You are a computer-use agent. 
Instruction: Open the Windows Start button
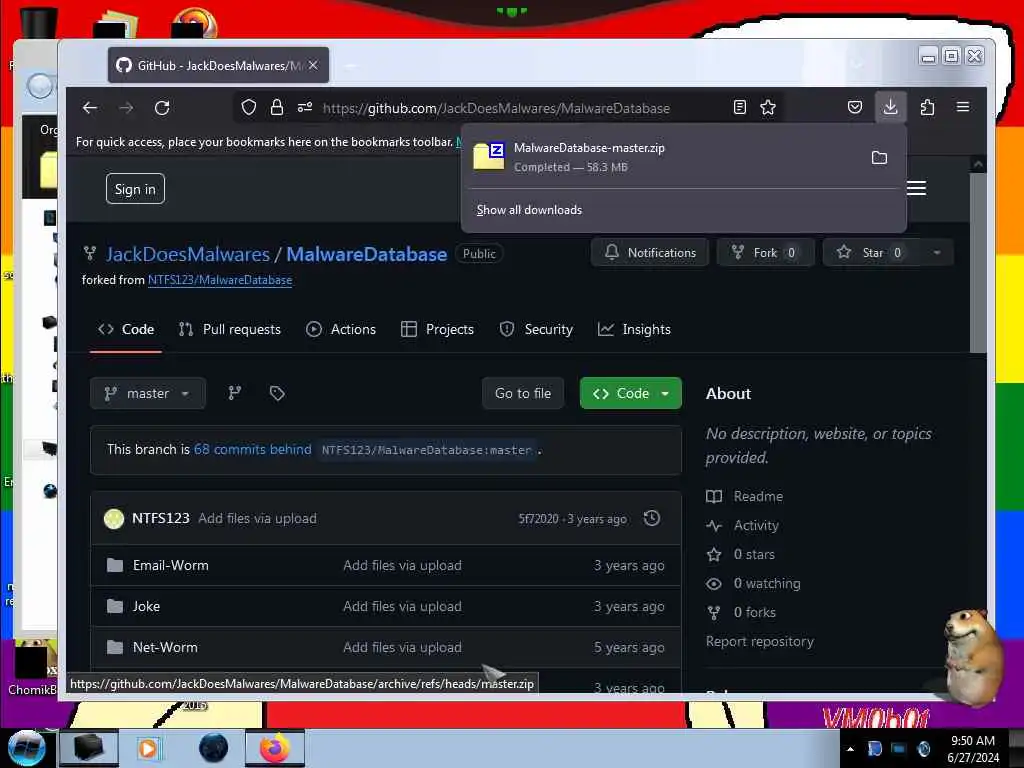pos(26,748)
